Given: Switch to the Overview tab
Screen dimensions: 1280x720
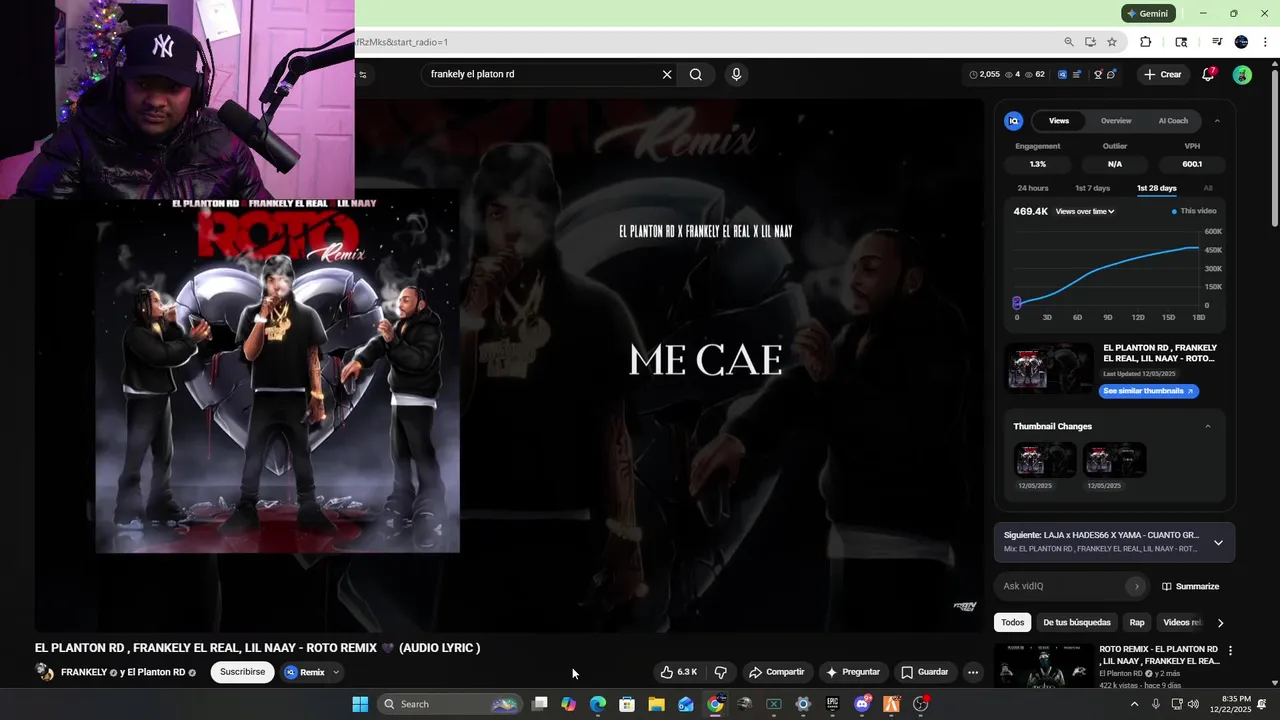Looking at the screenshot, I should 1116,121.
